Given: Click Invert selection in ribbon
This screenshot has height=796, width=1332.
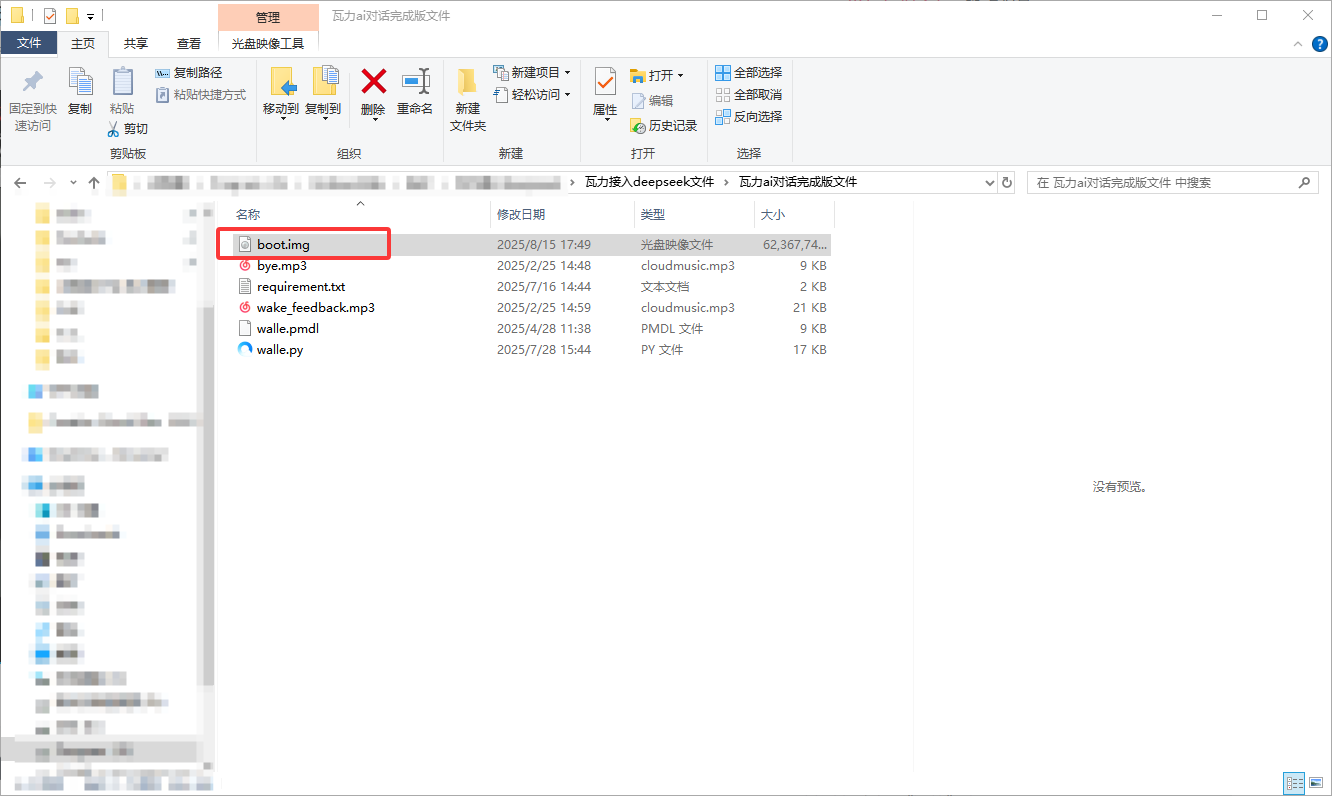Looking at the screenshot, I should (x=749, y=117).
